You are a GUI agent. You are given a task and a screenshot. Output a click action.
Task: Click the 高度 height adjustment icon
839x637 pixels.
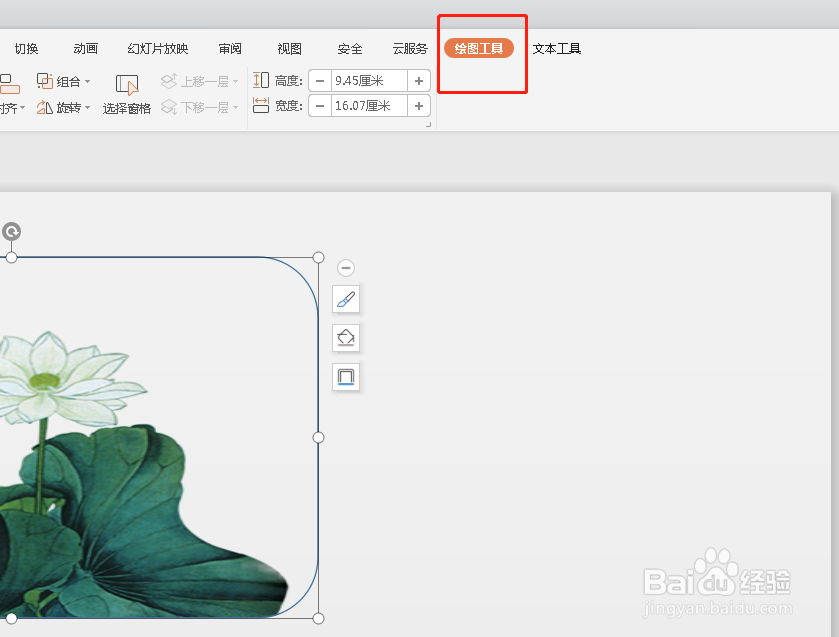tap(263, 81)
